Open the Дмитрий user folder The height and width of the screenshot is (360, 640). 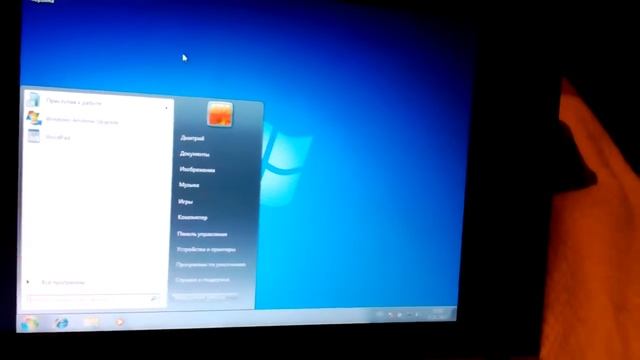(x=192, y=138)
